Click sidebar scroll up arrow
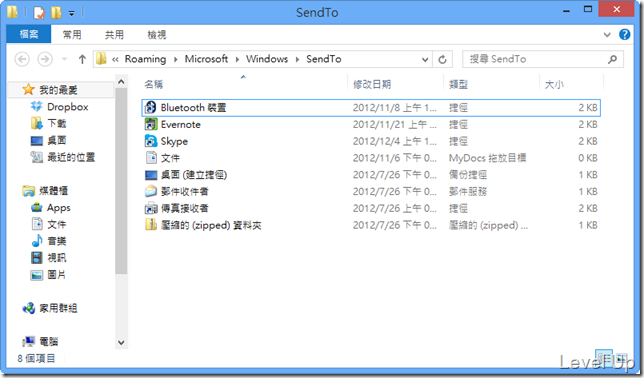Image resolution: width=644 pixels, height=378 pixels. pos(121,82)
